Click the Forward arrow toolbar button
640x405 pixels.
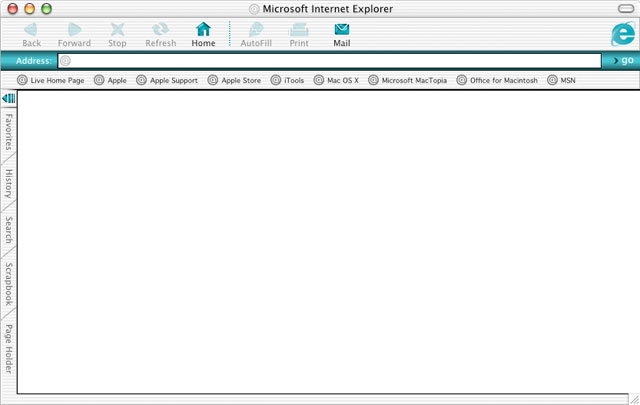click(74, 35)
